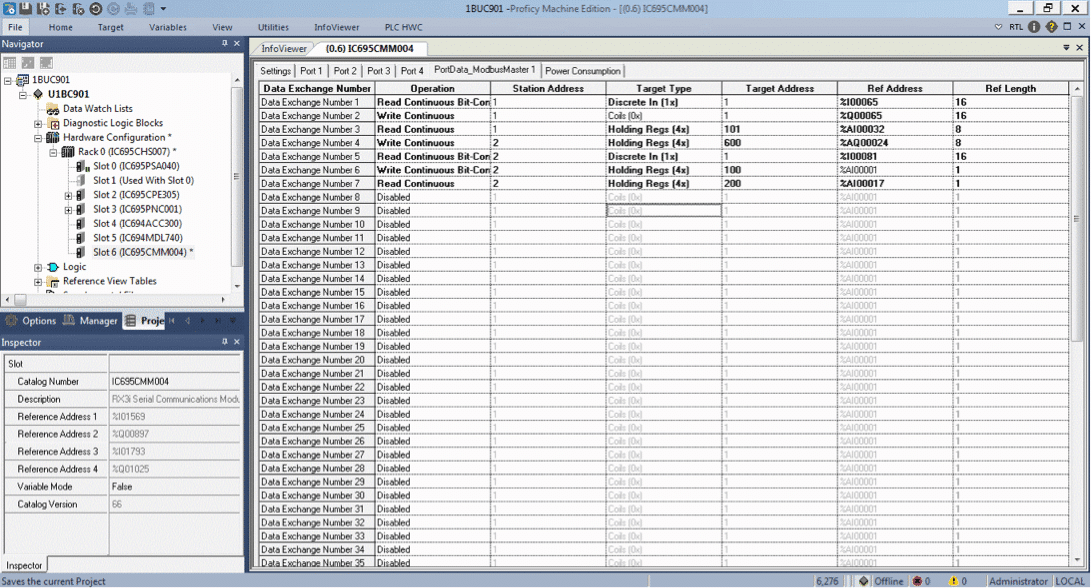Viewport: 1091px width, 588px height.
Task: Close the IC695CMM004 editor window tab
Action: (1079, 48)
